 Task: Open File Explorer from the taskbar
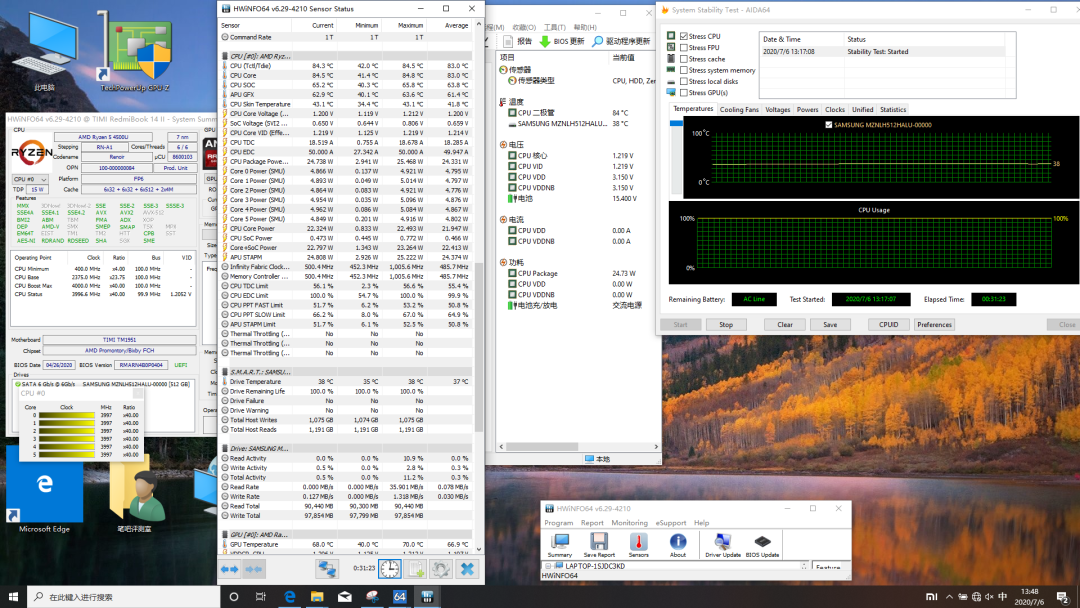317,596
